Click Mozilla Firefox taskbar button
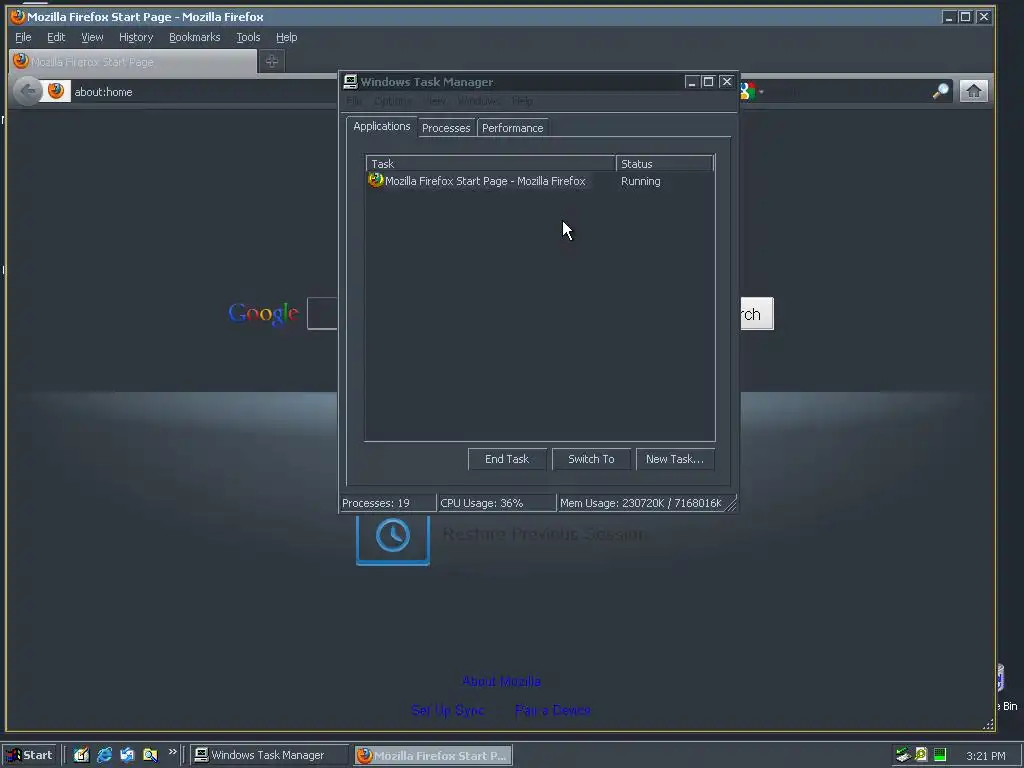The height and width of the screenshot is (768, 1024). pos(434,755)
